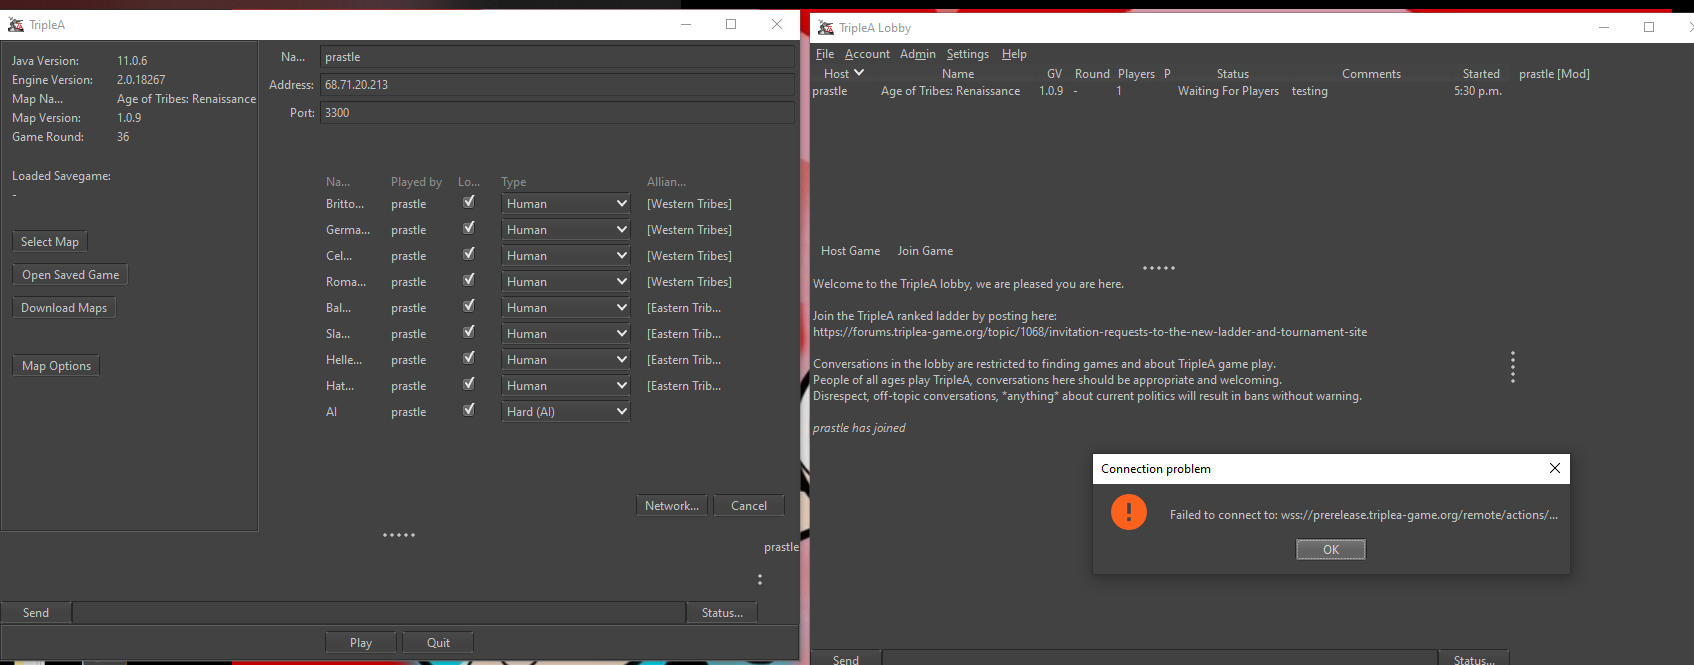Viewport: 1694px width, 665px height.
Task: Minimize the TripleA Lobby window
Action: [1604, 27]
